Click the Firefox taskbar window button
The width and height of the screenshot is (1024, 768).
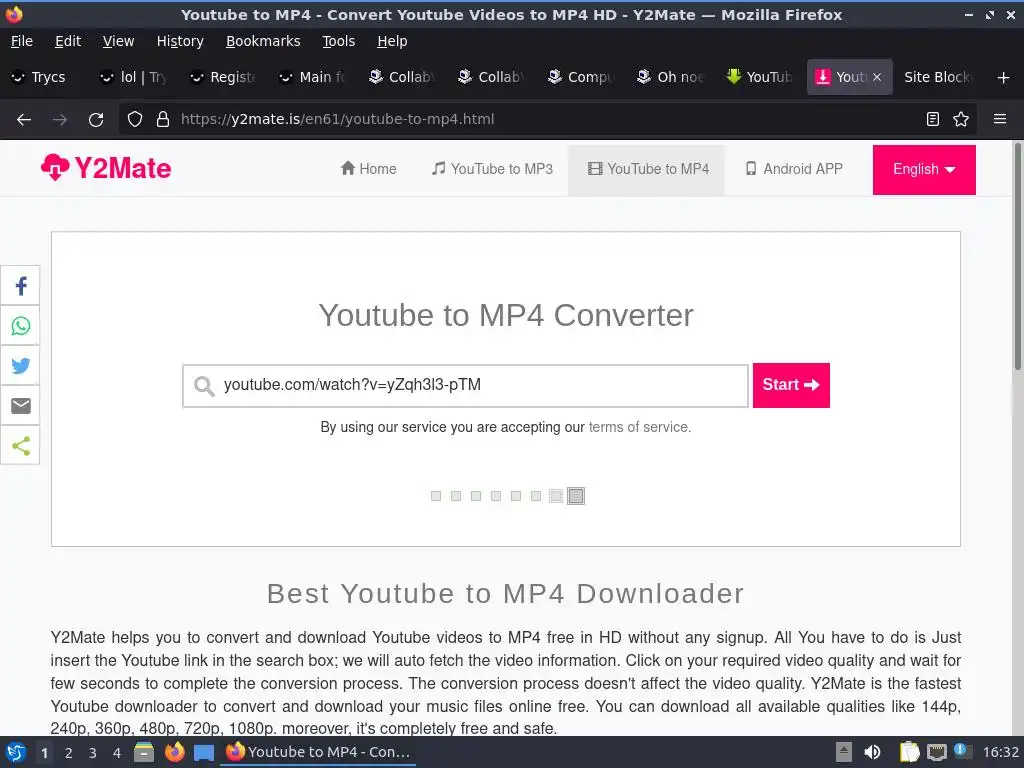click(x=318, y=752)
